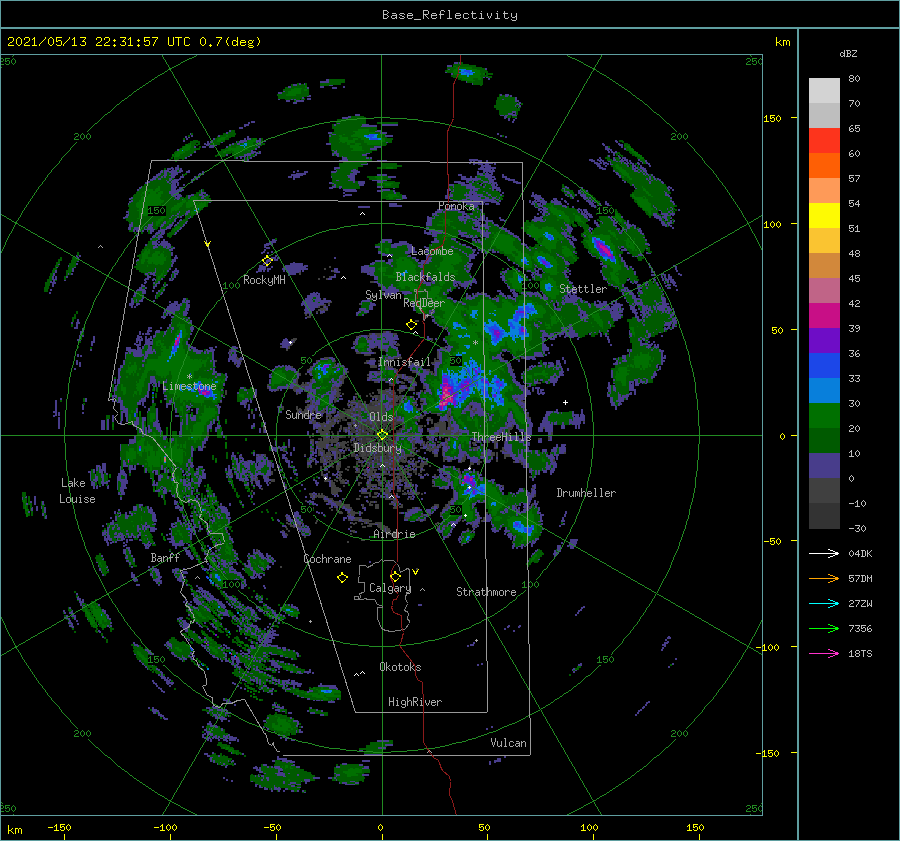Click the 04DK legend label
Screen dimensions: 900x841
point(860,553)
